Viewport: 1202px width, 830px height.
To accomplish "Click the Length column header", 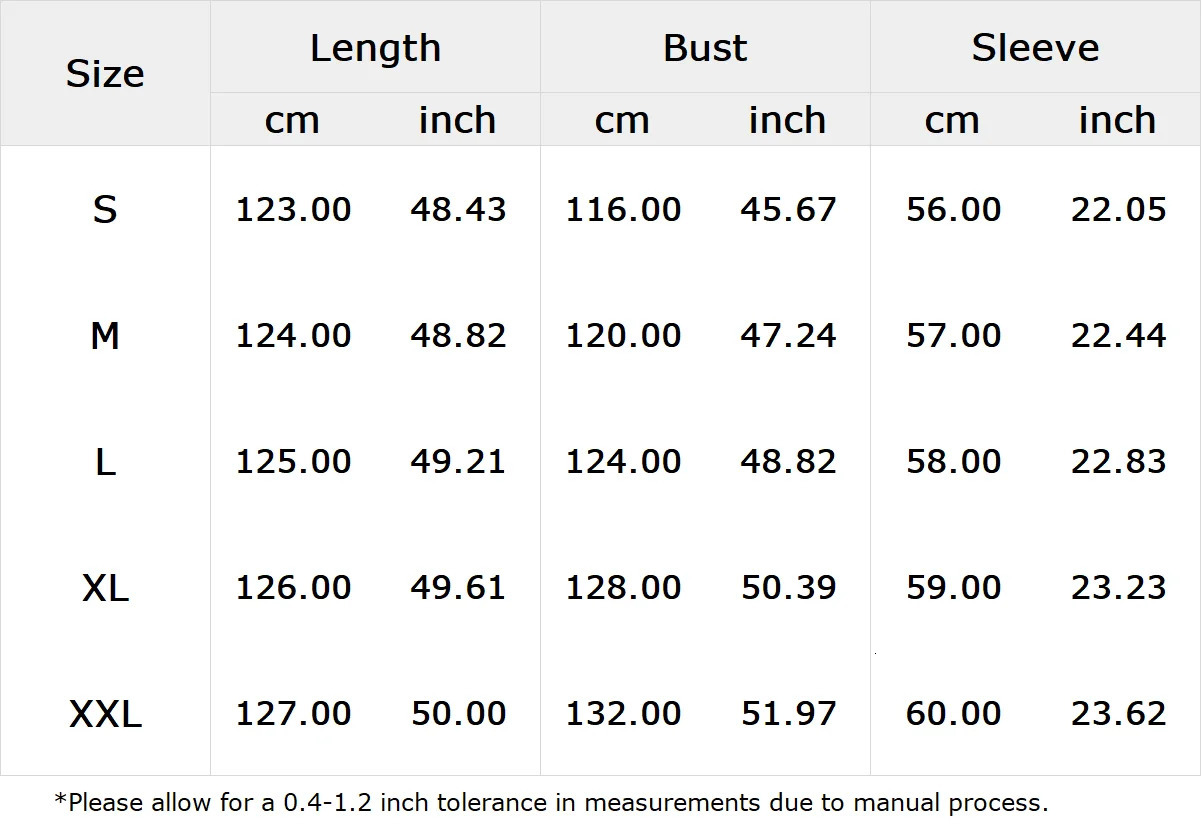I will point(375,48).
